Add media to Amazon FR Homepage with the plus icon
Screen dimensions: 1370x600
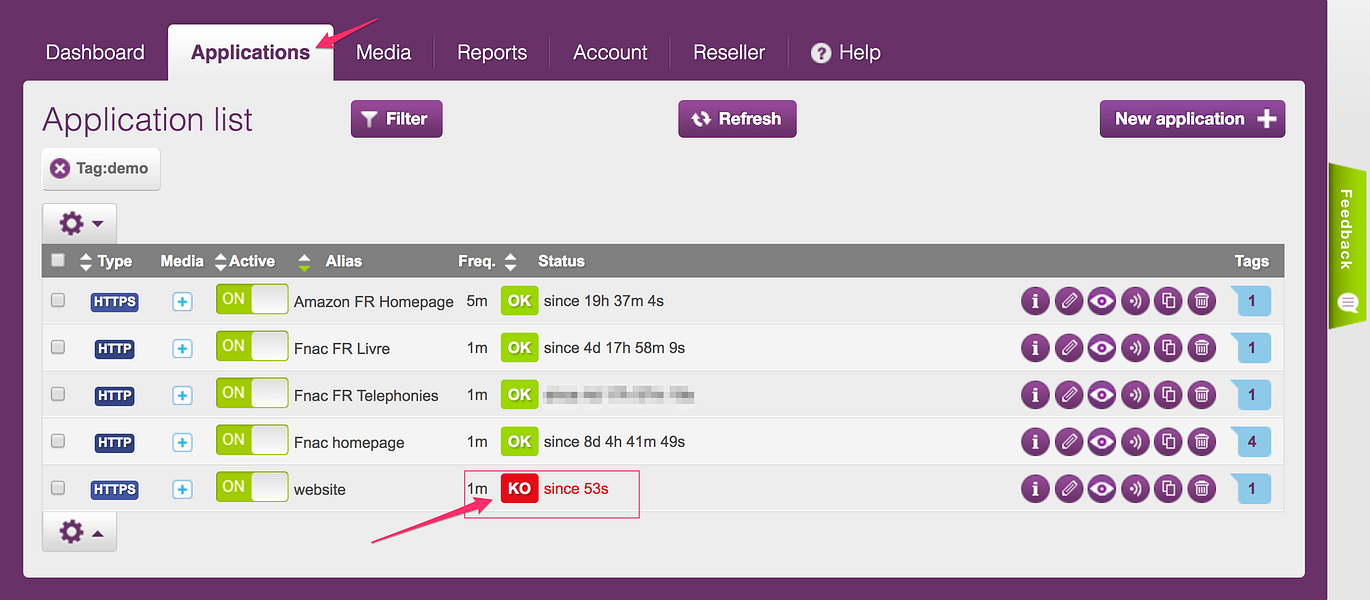click(x=182, y=300)
